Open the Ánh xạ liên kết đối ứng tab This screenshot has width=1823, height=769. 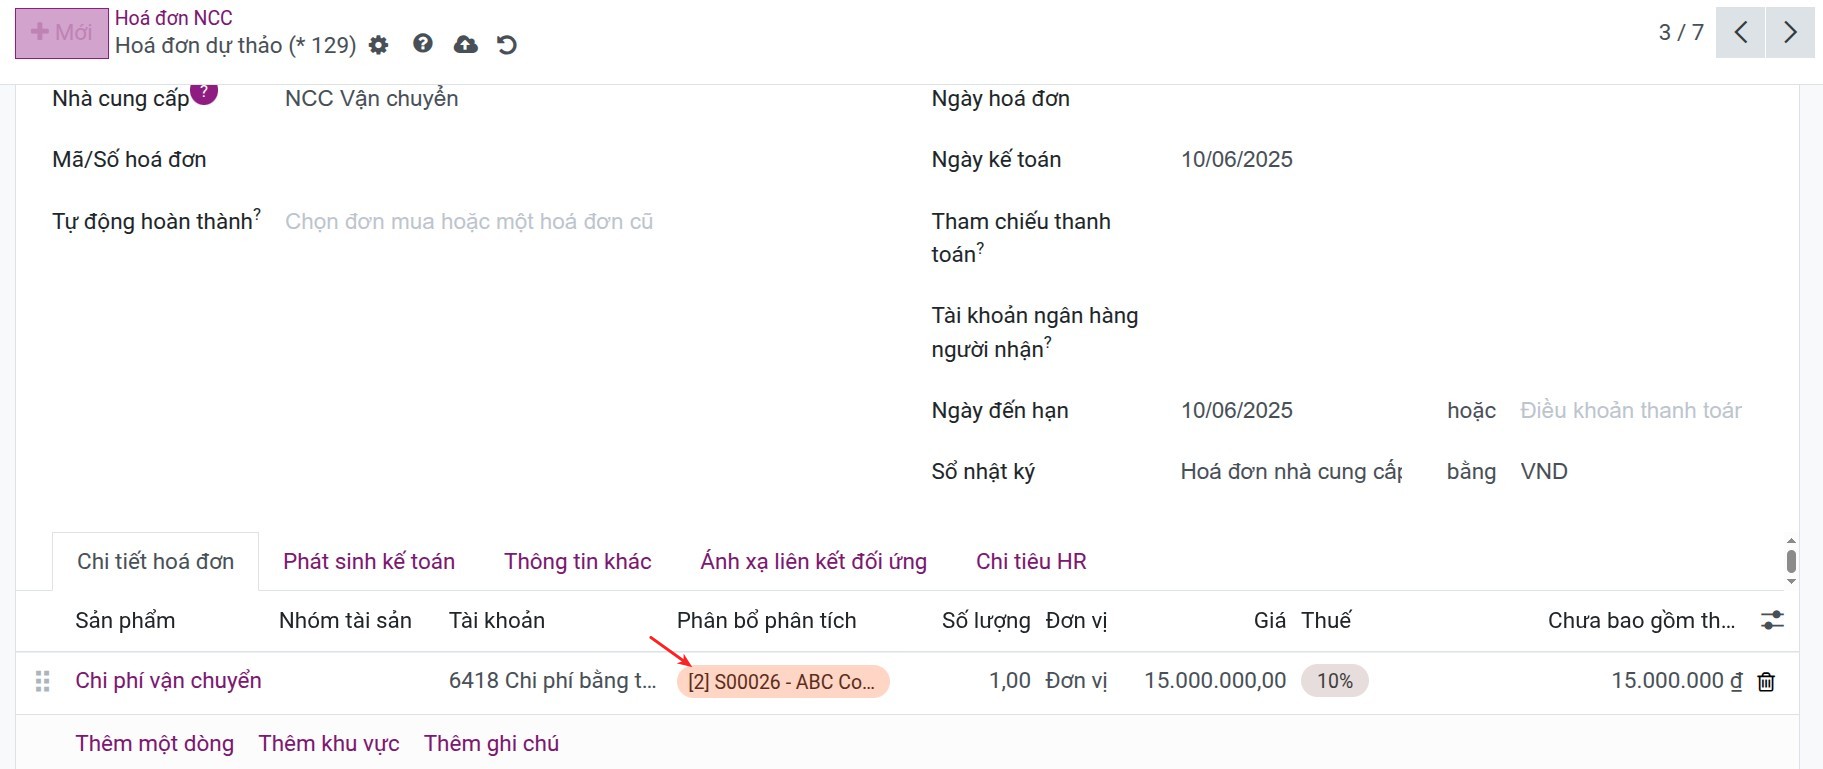click(x=814, y=562)
